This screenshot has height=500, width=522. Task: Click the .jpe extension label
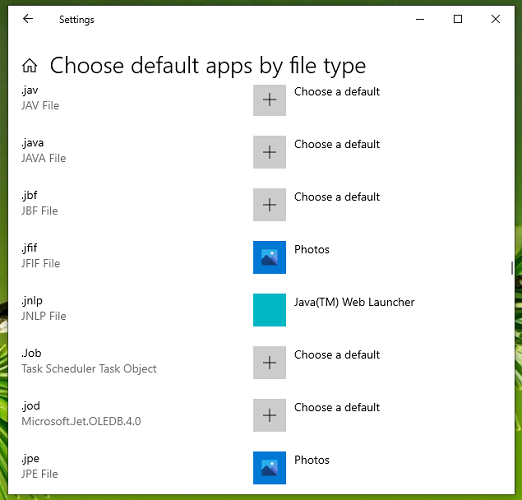(30, 459)
